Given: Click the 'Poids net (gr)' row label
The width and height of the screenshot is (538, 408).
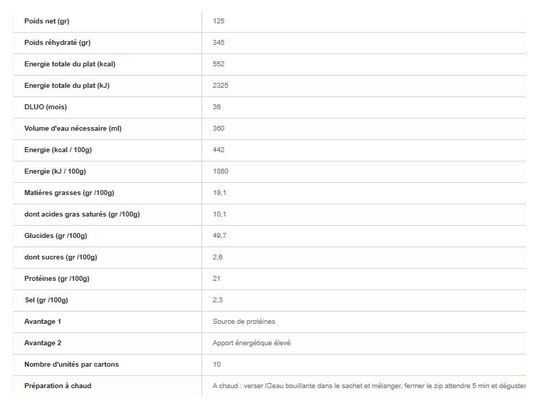Looking at the screenshot, I should coord(47,21).
